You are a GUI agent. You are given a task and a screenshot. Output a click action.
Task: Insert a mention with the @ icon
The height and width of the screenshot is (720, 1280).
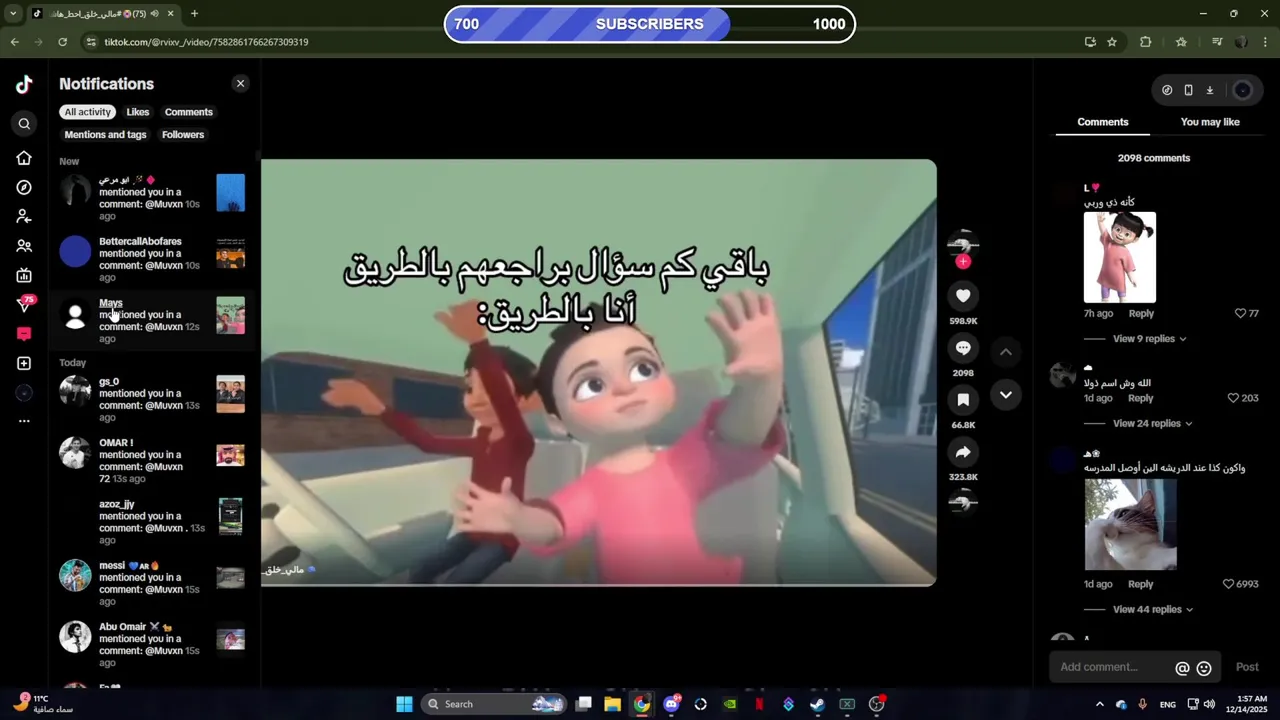tap(1182, 668)
